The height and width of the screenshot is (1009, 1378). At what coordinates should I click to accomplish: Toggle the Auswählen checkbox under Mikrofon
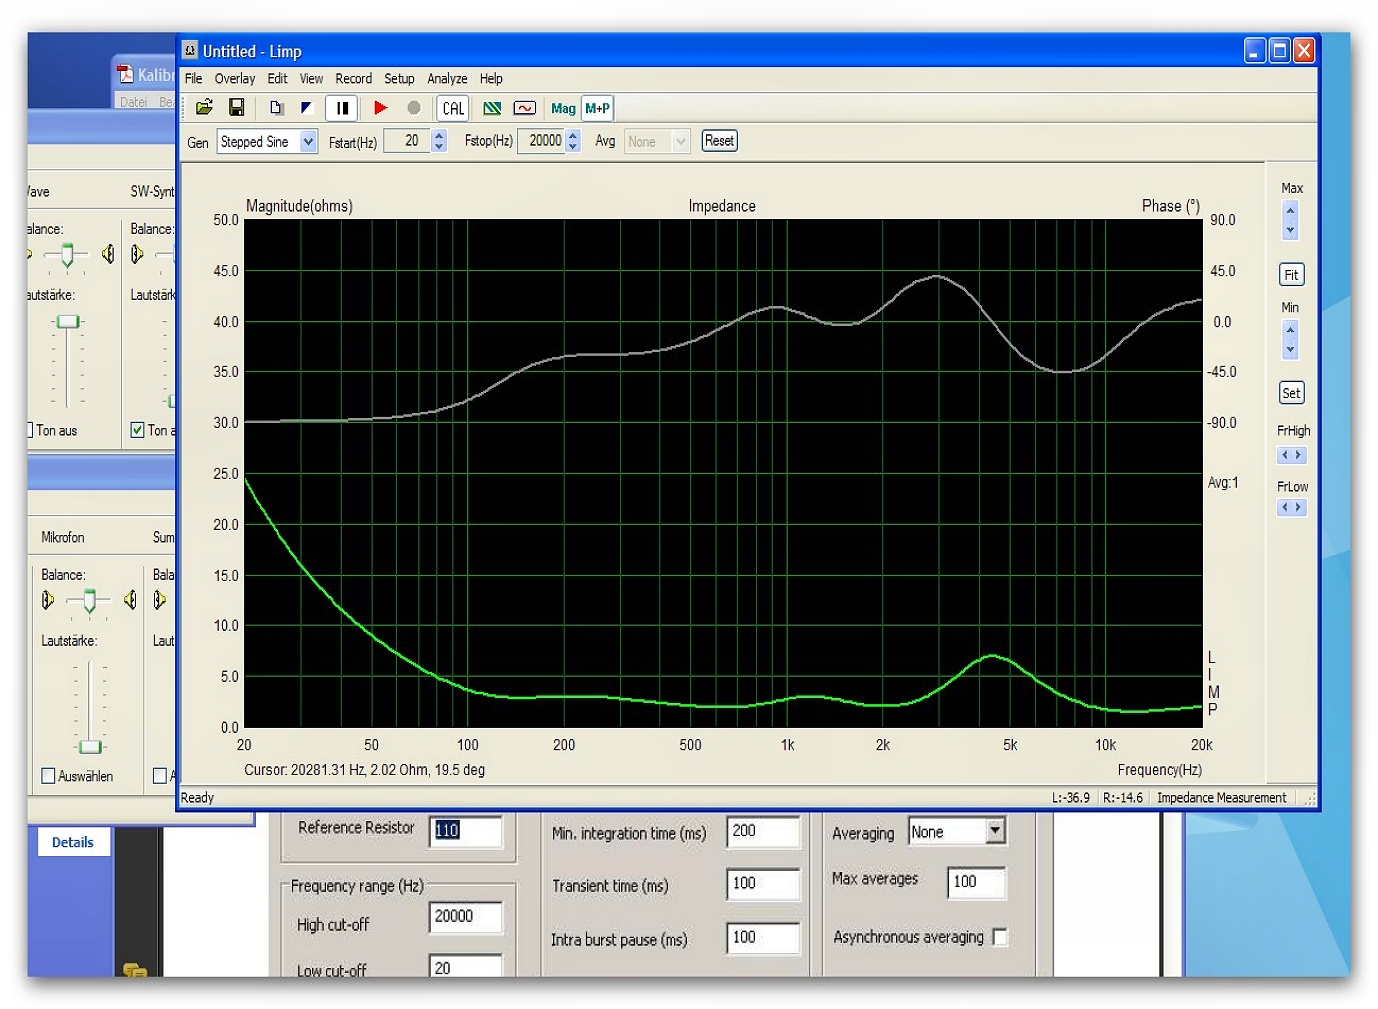tap(48, 776)
